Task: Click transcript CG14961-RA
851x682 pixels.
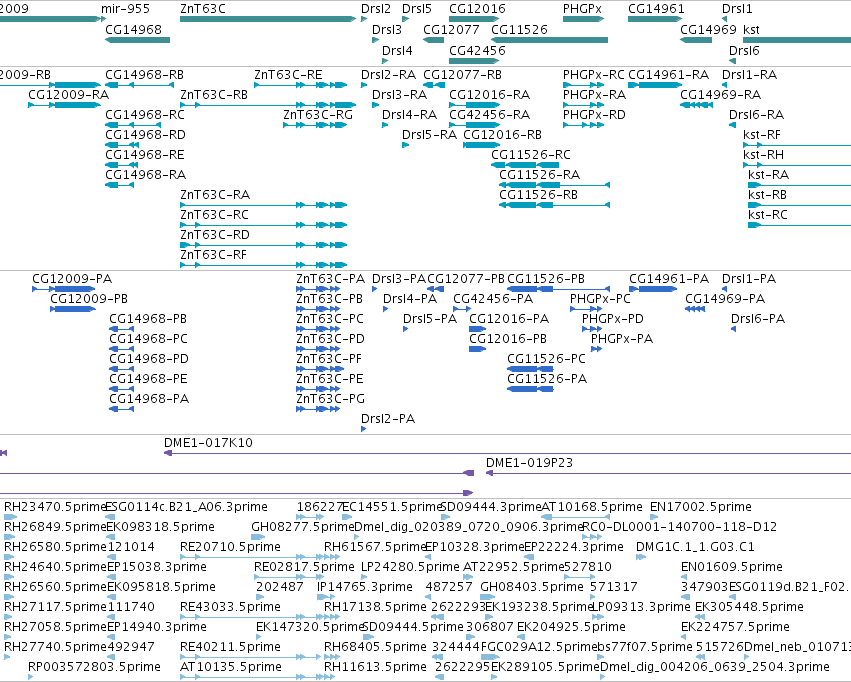Action: [655, 85]
